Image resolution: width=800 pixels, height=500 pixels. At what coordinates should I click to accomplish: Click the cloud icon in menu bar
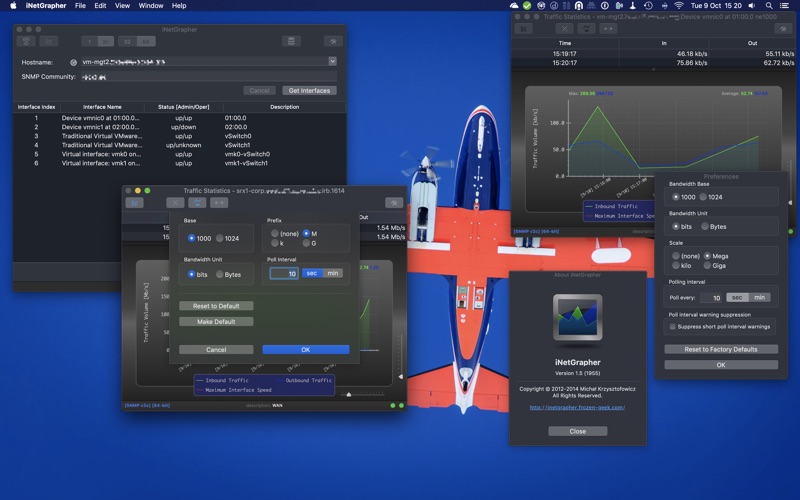pyautogui.click(x=514, y=6)
